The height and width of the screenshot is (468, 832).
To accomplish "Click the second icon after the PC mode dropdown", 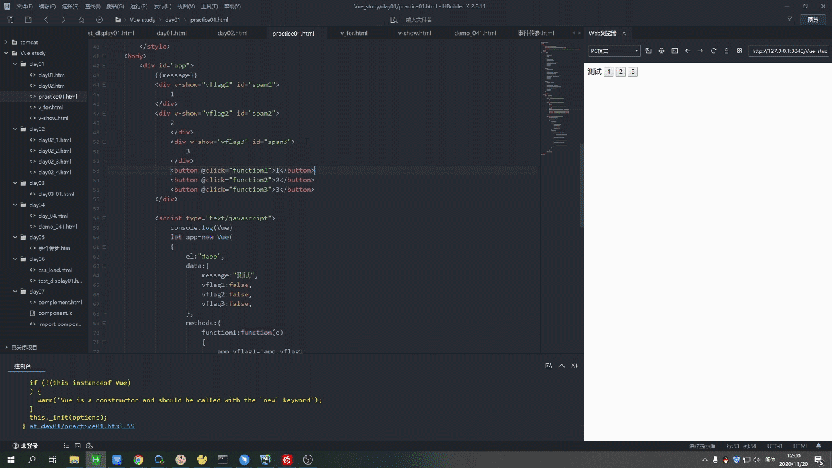I will click(x=661, y=51).
